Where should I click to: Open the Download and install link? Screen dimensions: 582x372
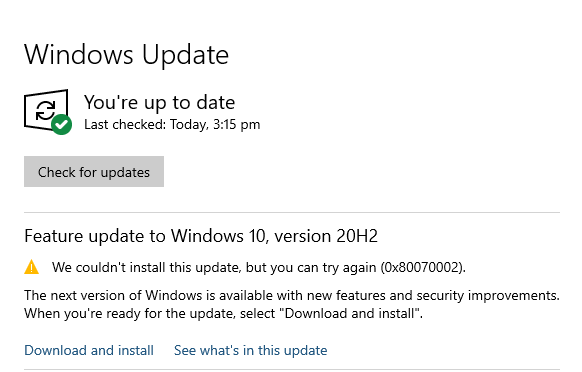tap(89, 350)
